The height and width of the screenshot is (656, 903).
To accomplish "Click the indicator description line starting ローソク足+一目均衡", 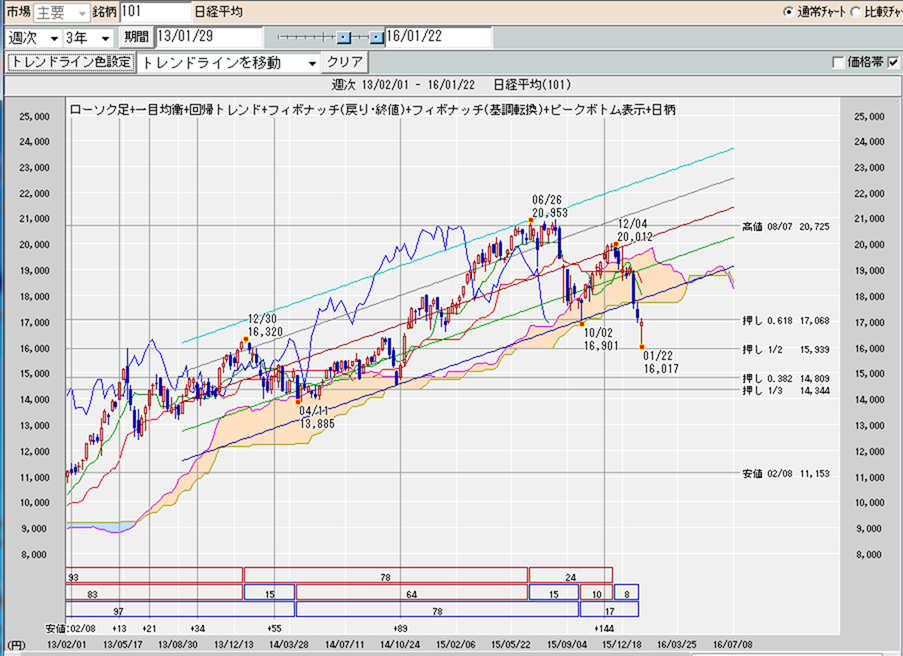I will (x=373, y=109).
